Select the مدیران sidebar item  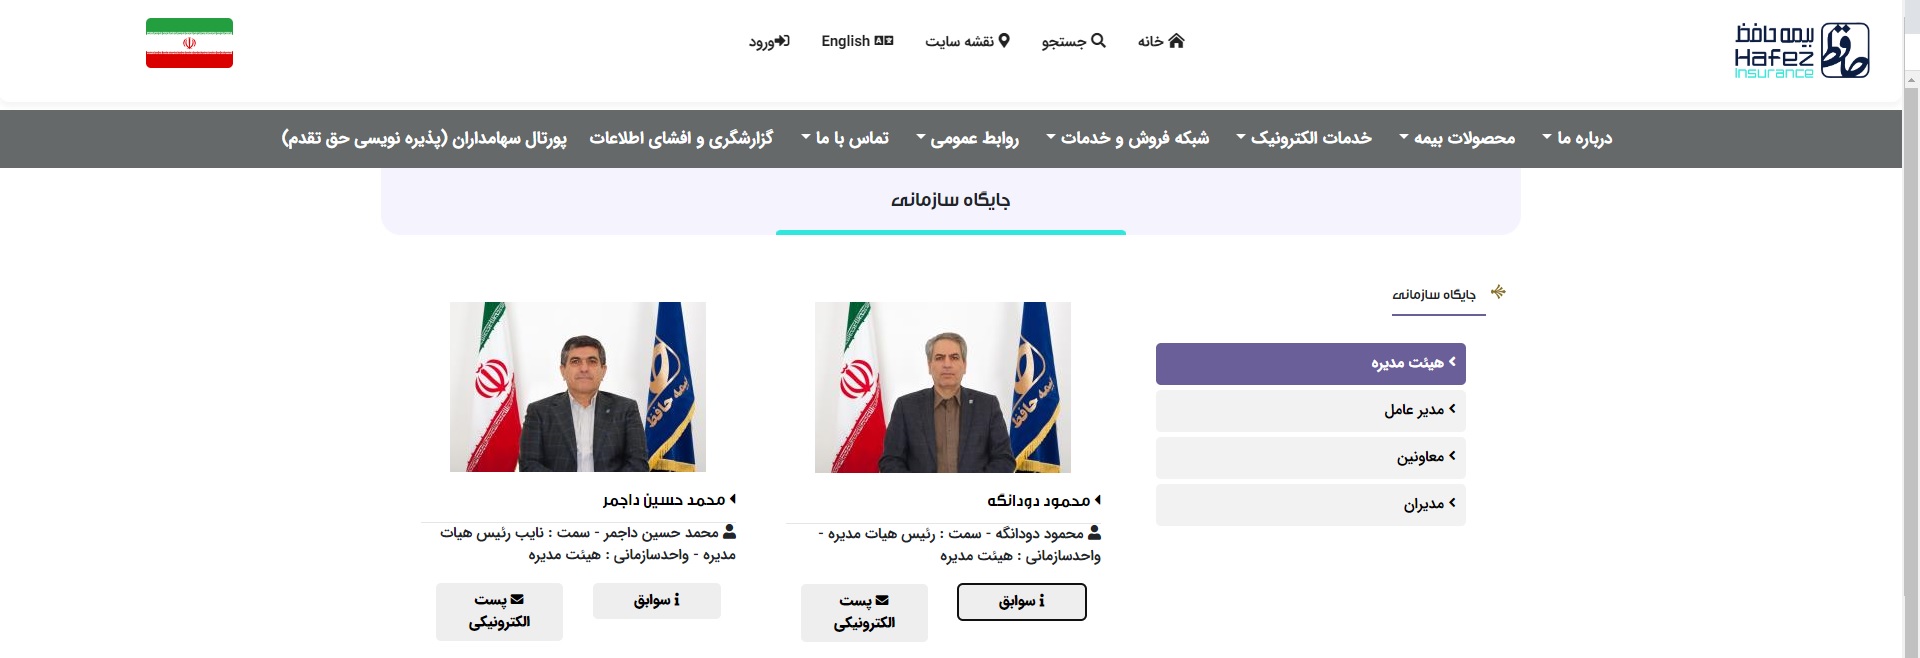(x=1311, y=505)
